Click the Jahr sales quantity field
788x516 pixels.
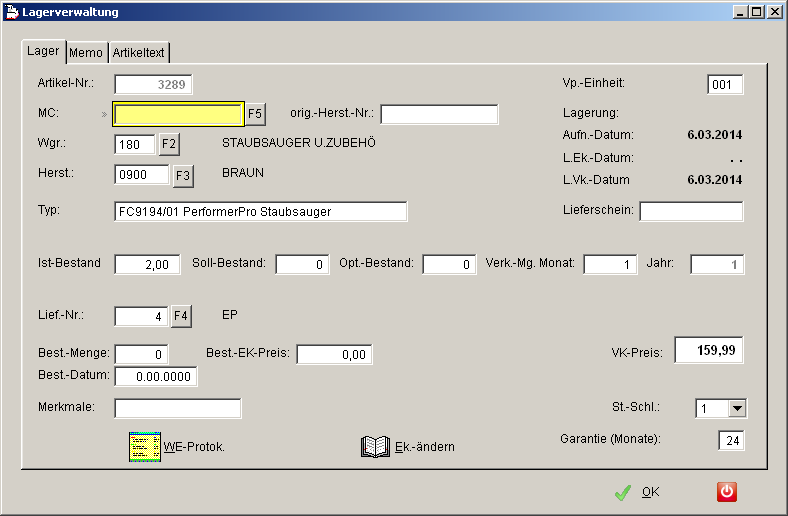point(717,264)
